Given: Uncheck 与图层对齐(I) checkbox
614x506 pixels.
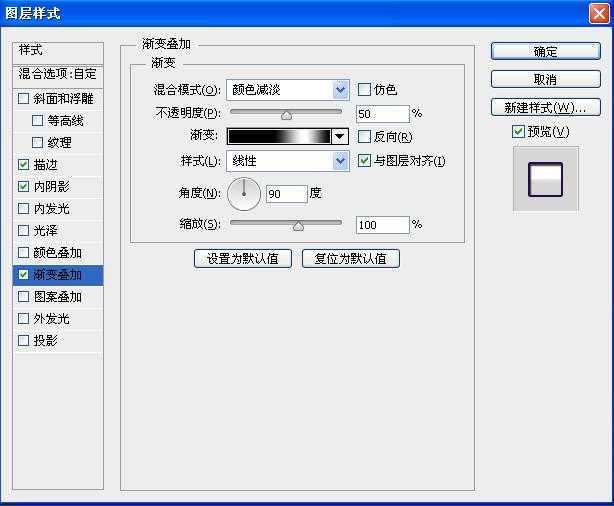Looking at the screenshot, I should tap(364, 161).
